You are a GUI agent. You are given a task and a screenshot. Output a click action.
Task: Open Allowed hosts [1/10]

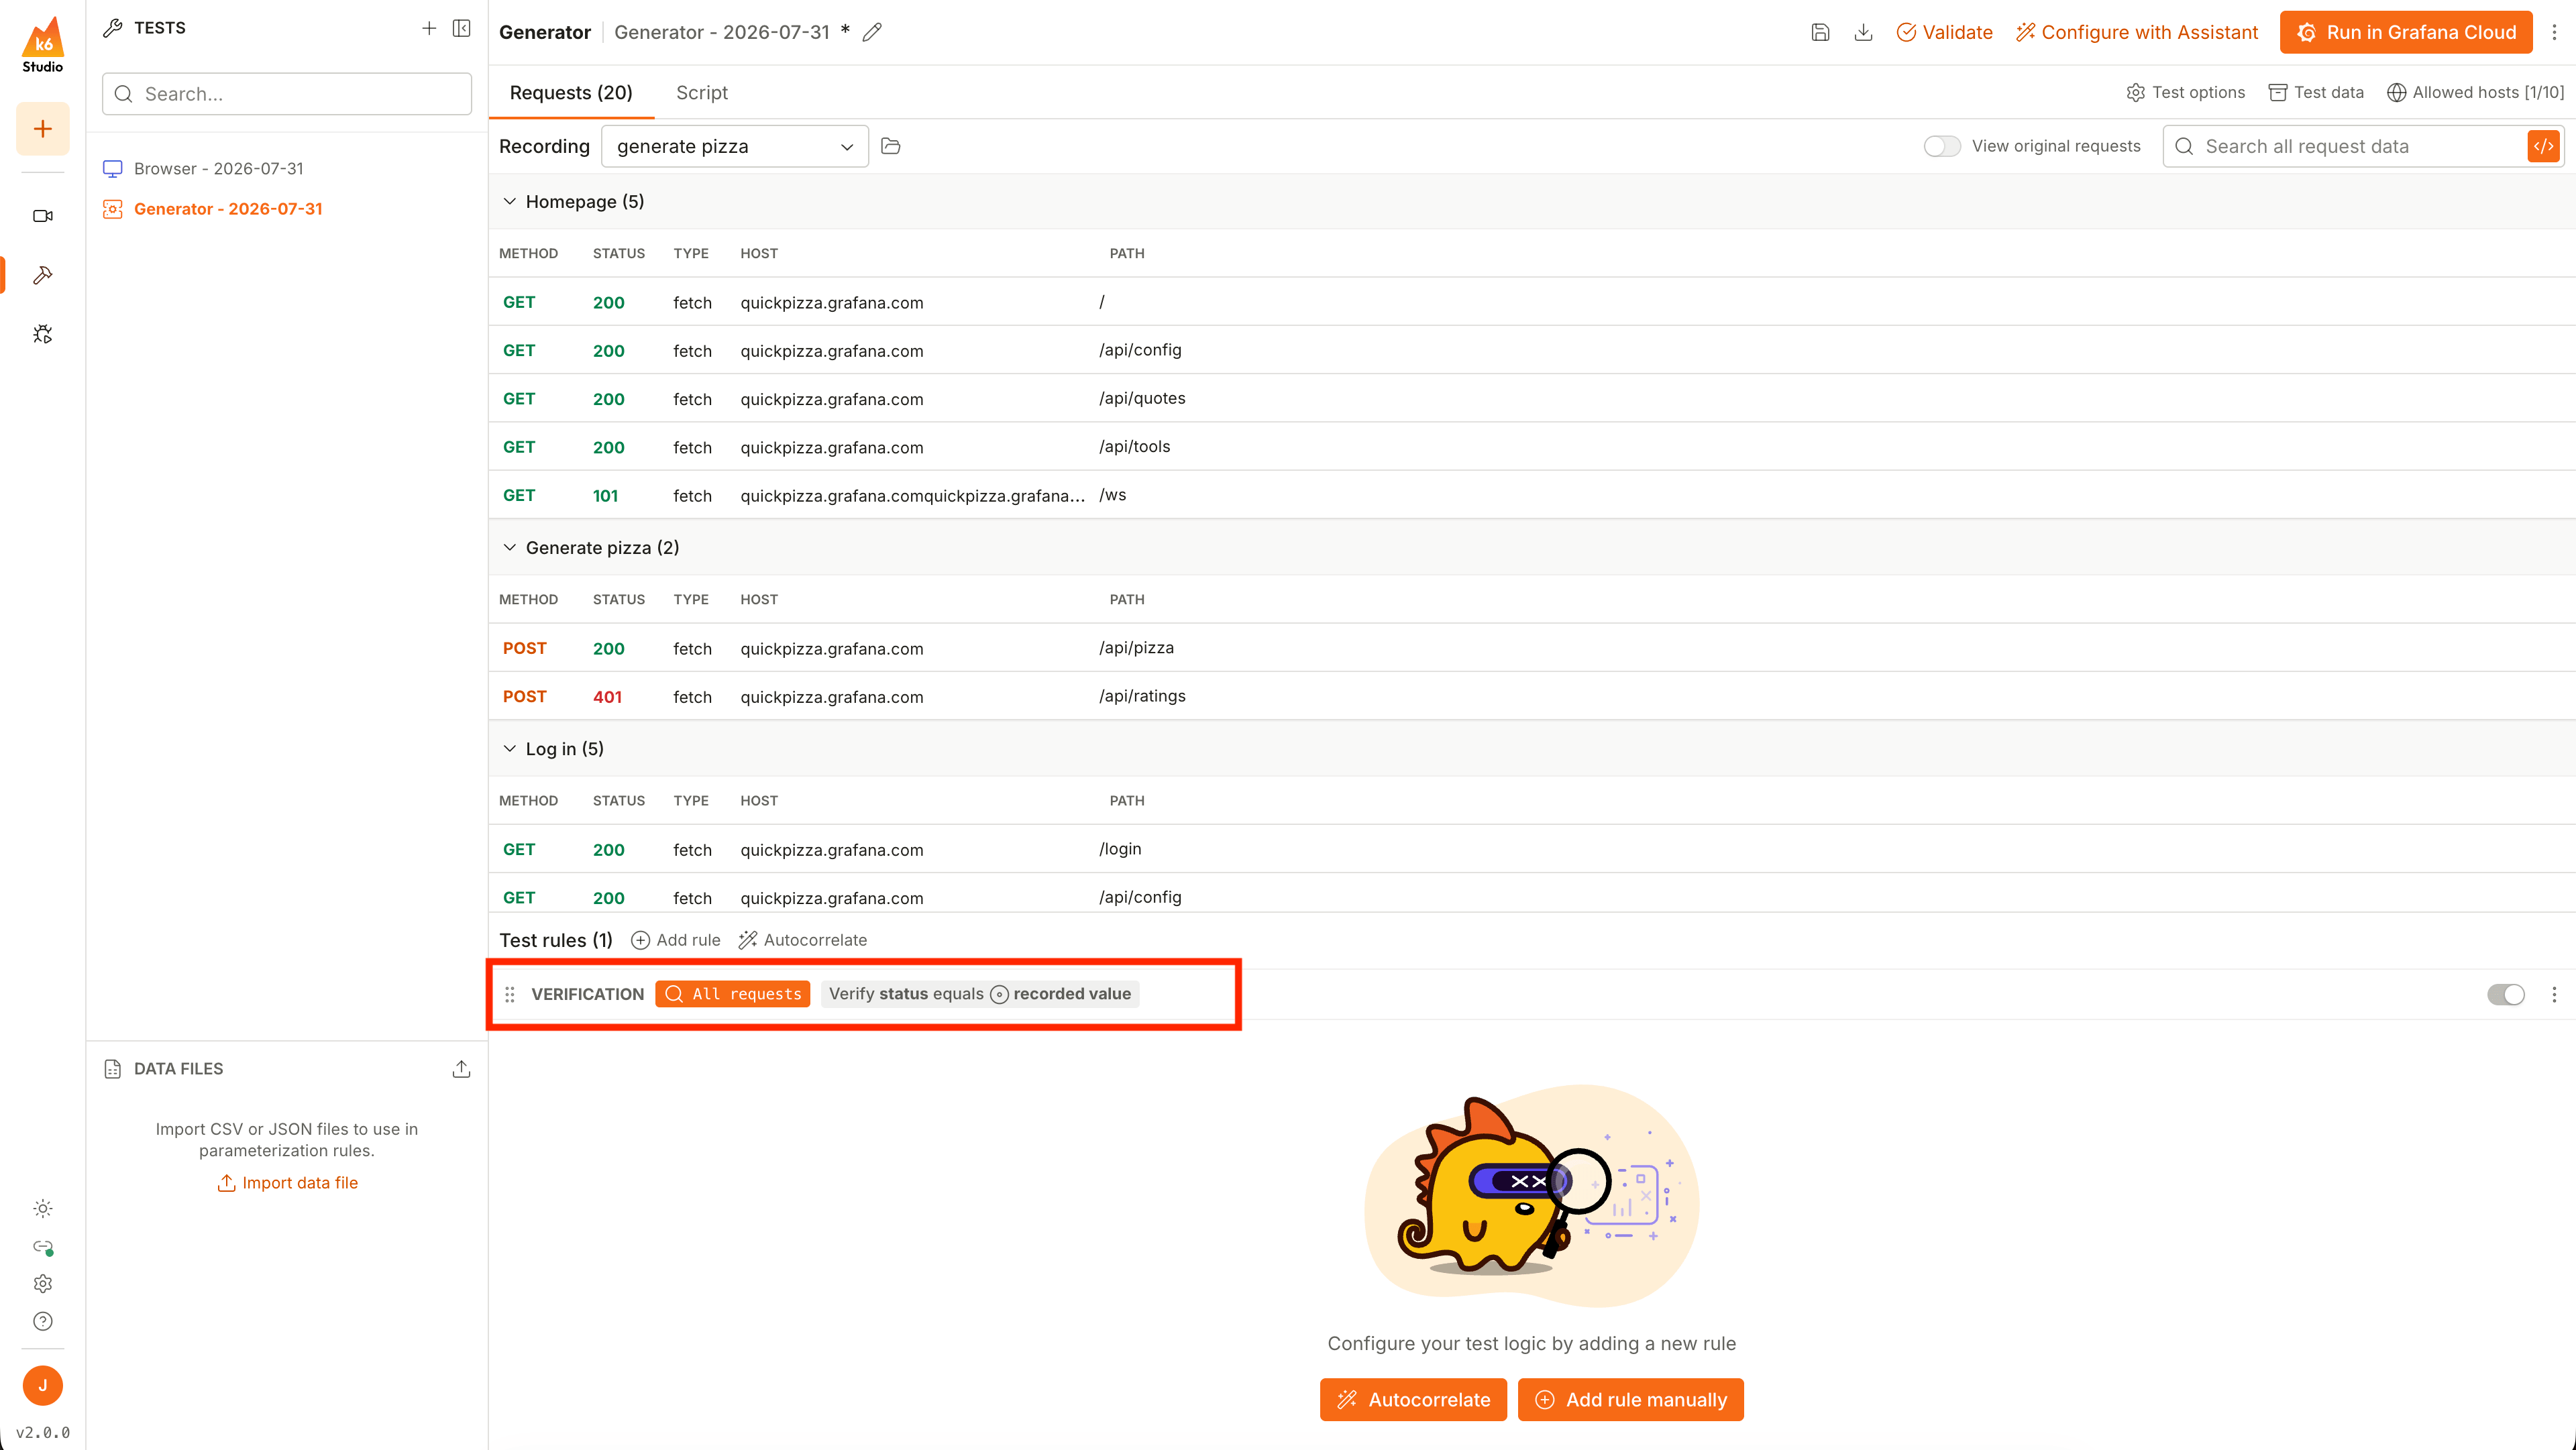(2476, 92)
